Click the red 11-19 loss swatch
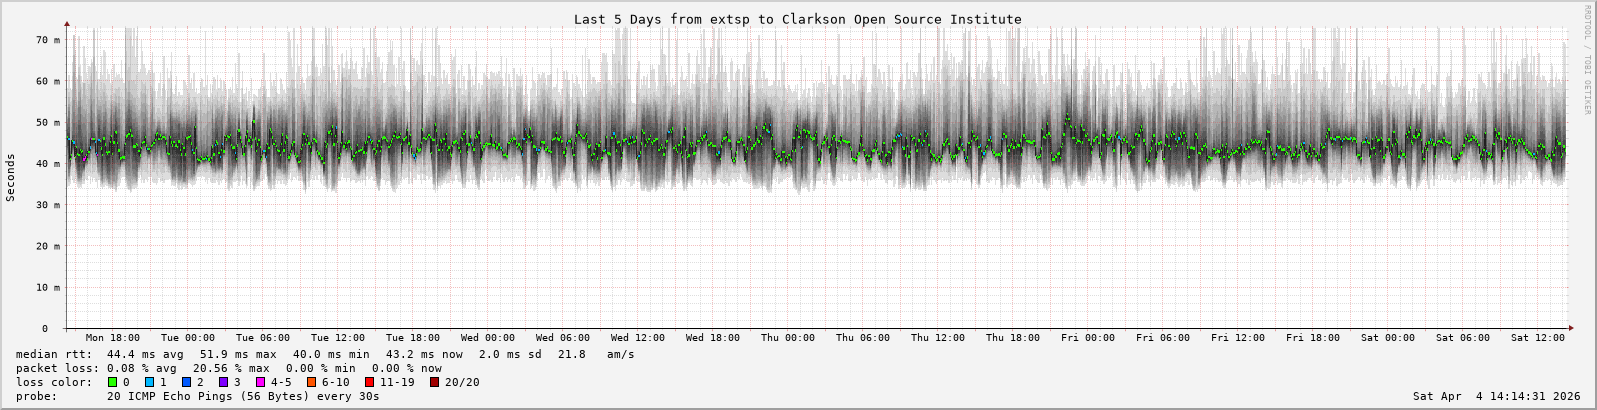 369,382
